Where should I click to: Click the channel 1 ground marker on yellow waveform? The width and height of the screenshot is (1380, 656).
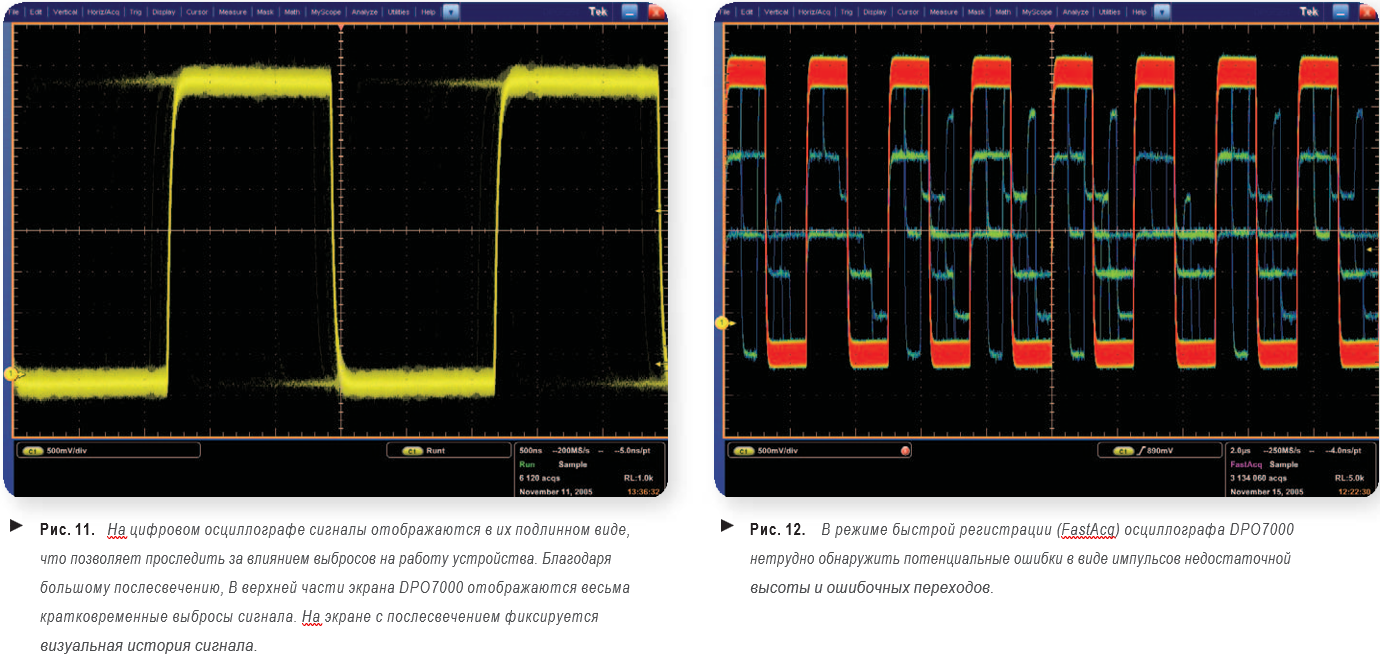pyautogui.click(x=11, y=374)
